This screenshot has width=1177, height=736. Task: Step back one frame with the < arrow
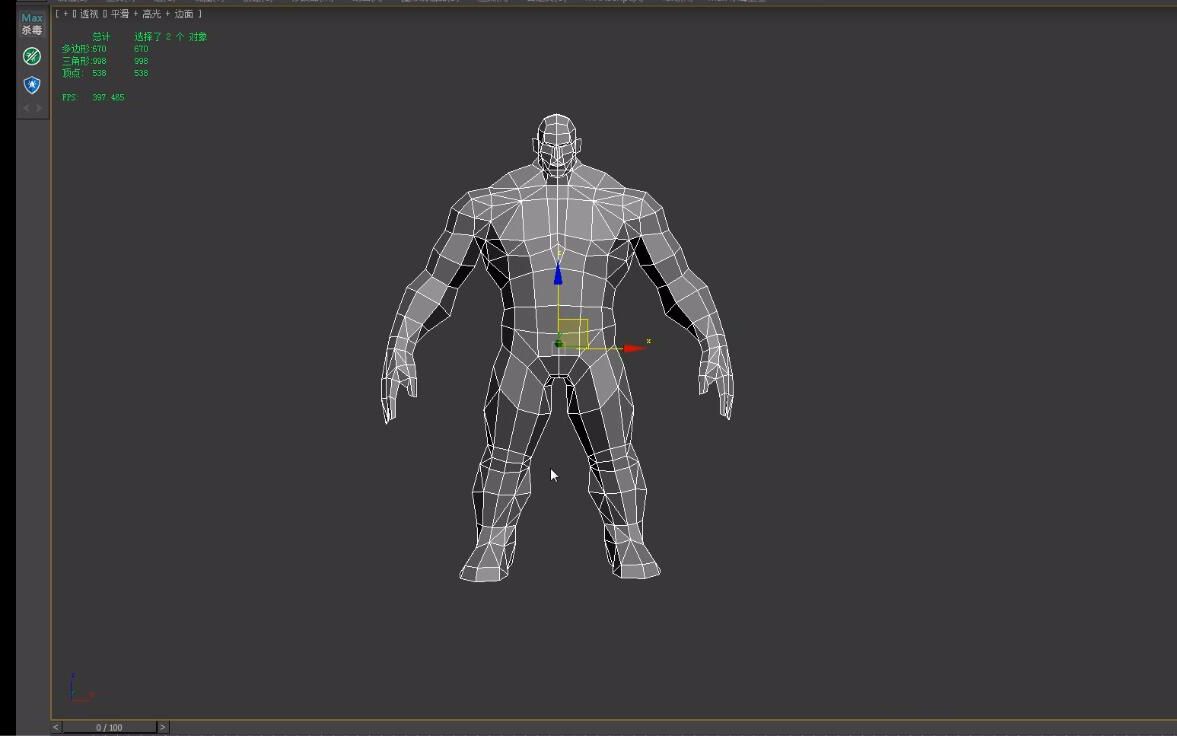[56, 727]
